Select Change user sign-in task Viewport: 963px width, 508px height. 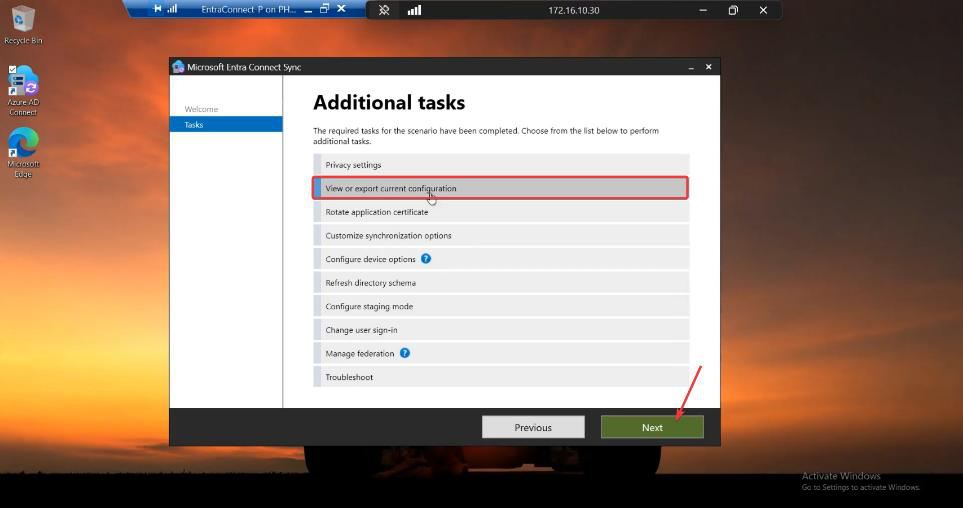tap(501, 330)
